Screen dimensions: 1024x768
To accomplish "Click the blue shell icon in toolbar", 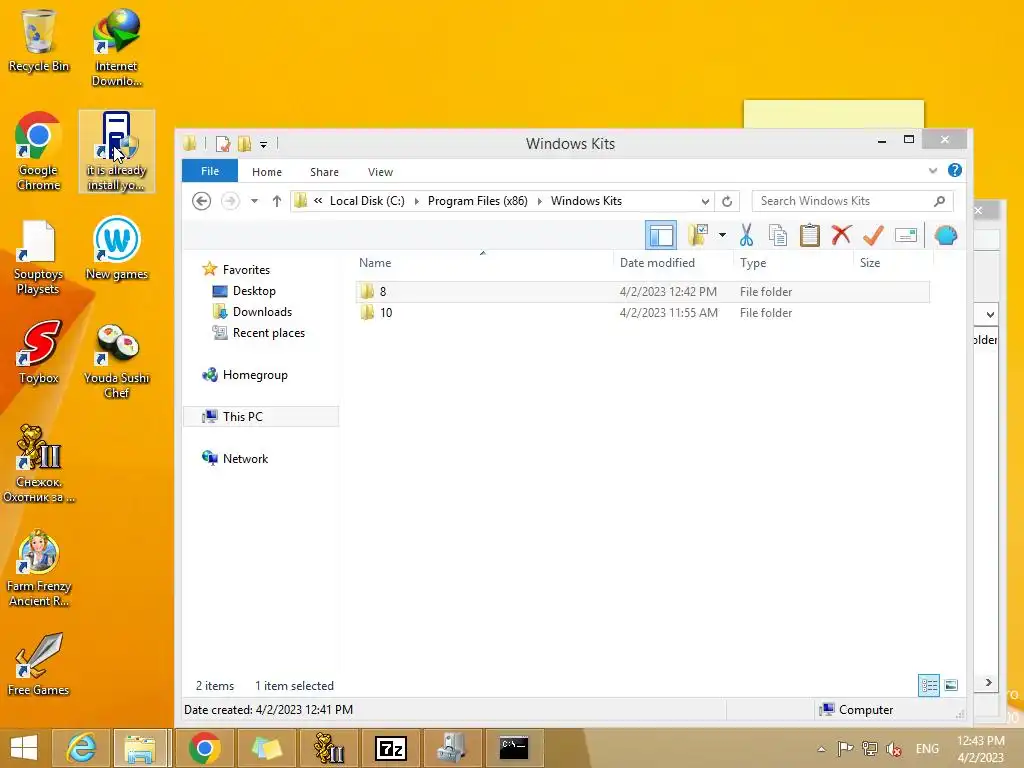I will pos(946,235).
